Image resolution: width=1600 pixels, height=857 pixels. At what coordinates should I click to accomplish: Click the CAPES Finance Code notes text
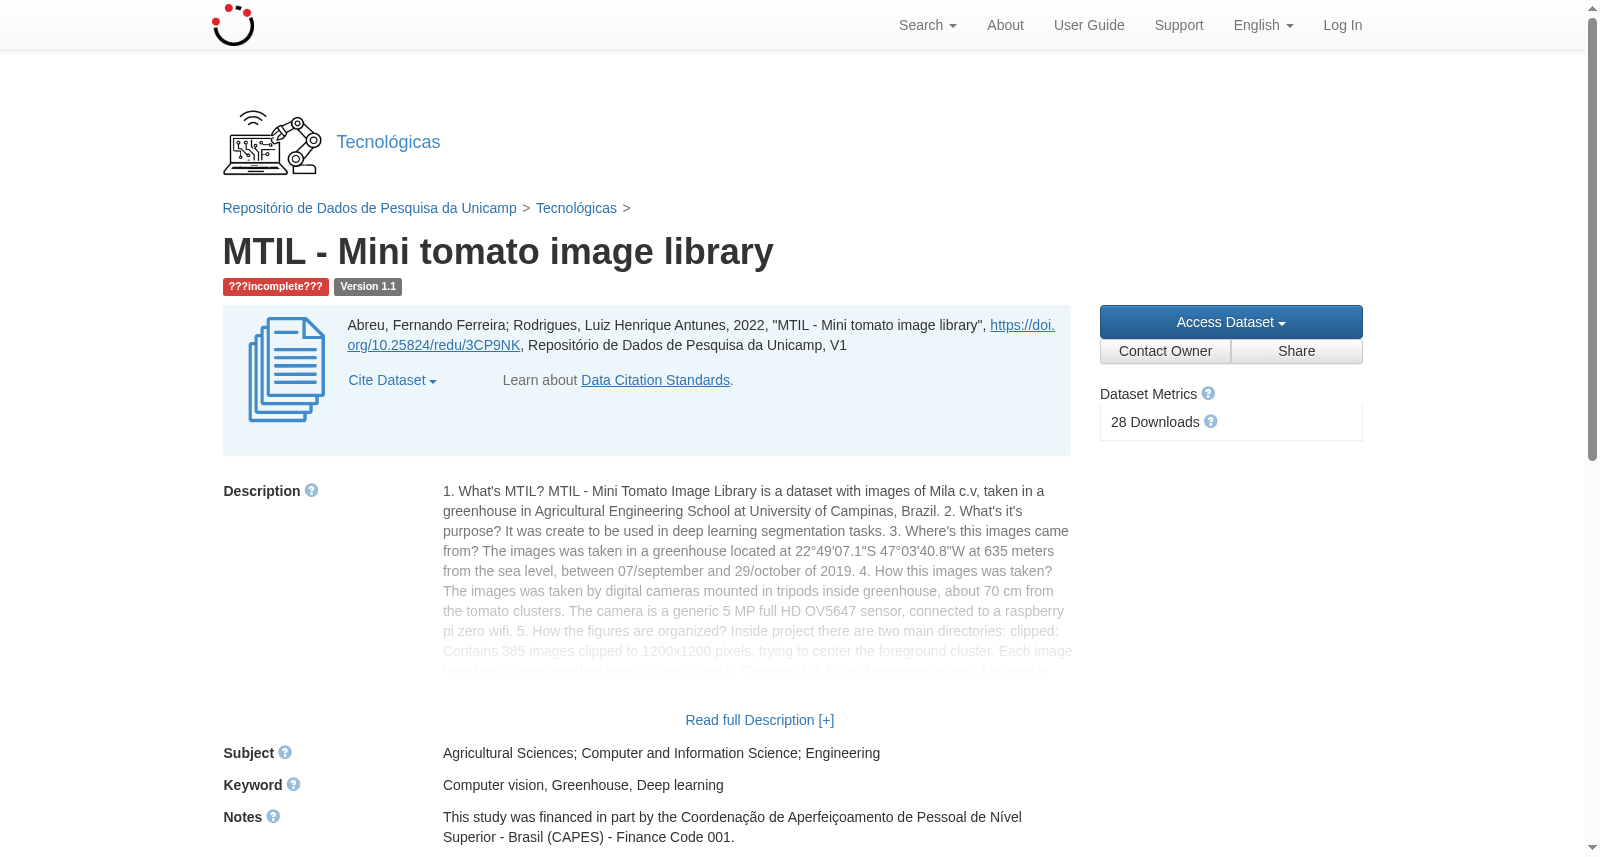(x=733, y=827)
